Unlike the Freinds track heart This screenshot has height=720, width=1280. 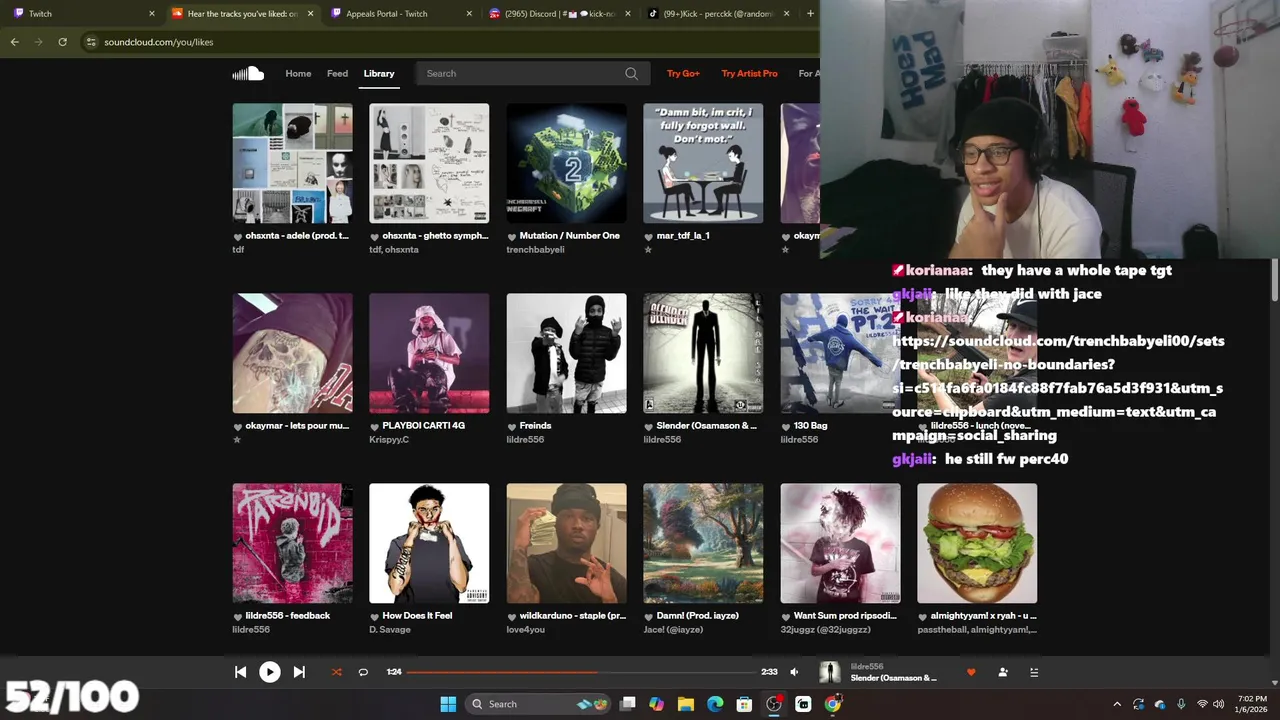click(512, 427)
